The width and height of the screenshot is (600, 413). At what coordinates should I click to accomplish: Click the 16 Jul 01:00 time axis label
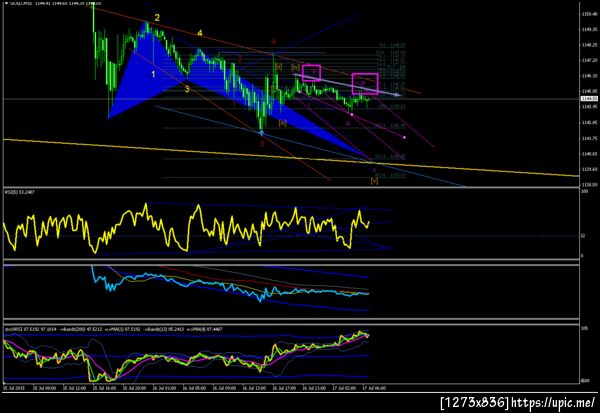click(164, 388)
